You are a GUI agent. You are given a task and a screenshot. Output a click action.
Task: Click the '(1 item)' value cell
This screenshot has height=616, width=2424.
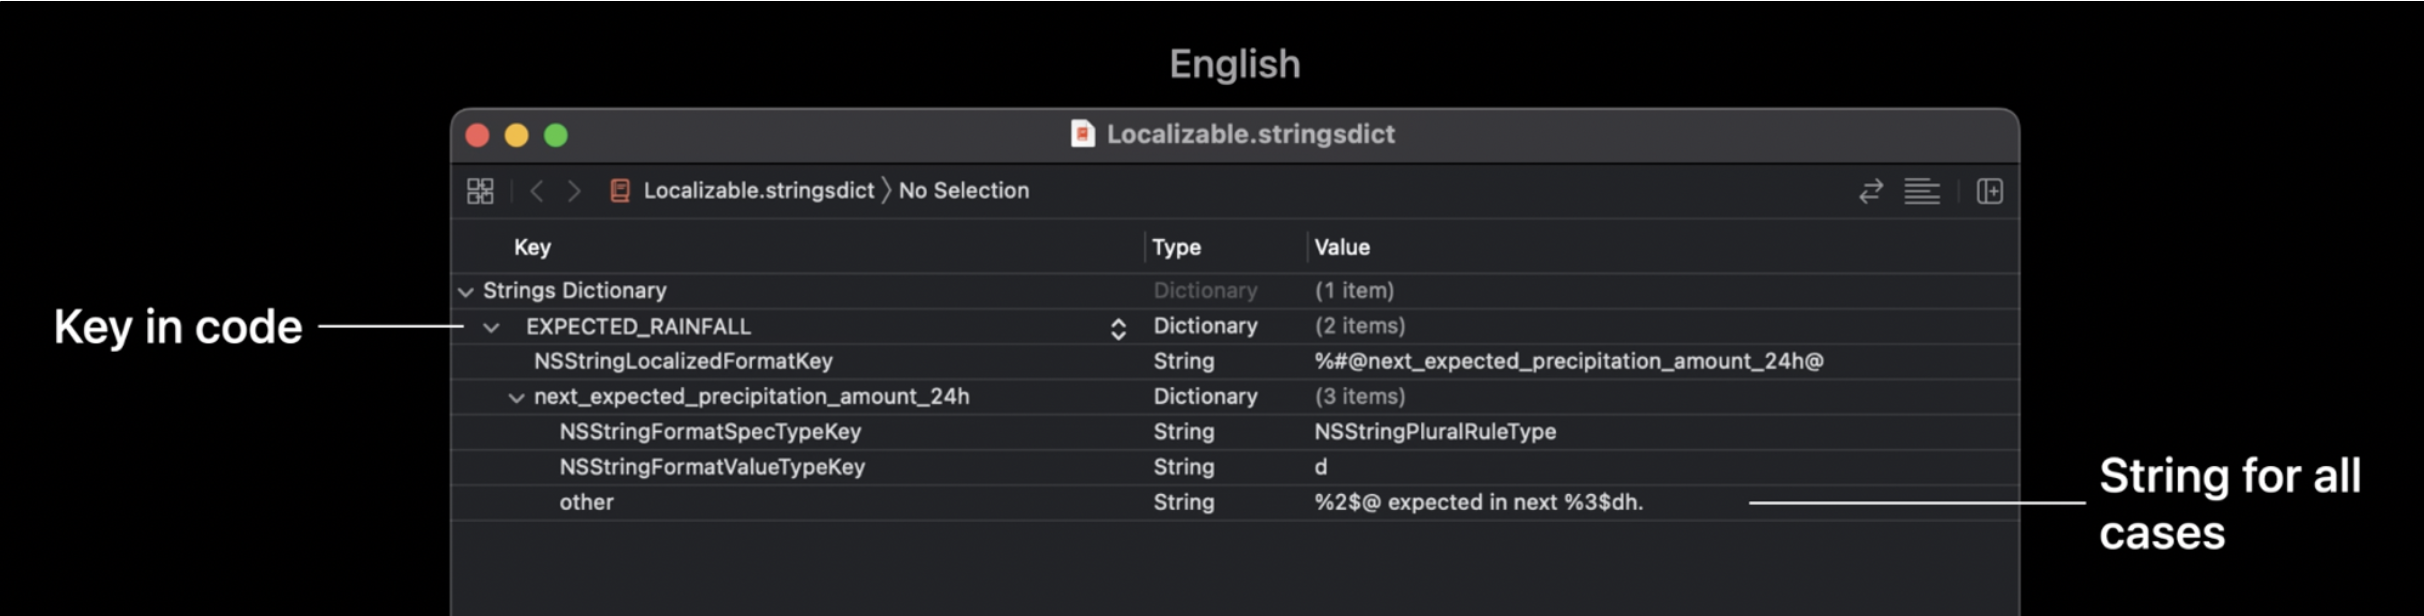click(1354, 291)
